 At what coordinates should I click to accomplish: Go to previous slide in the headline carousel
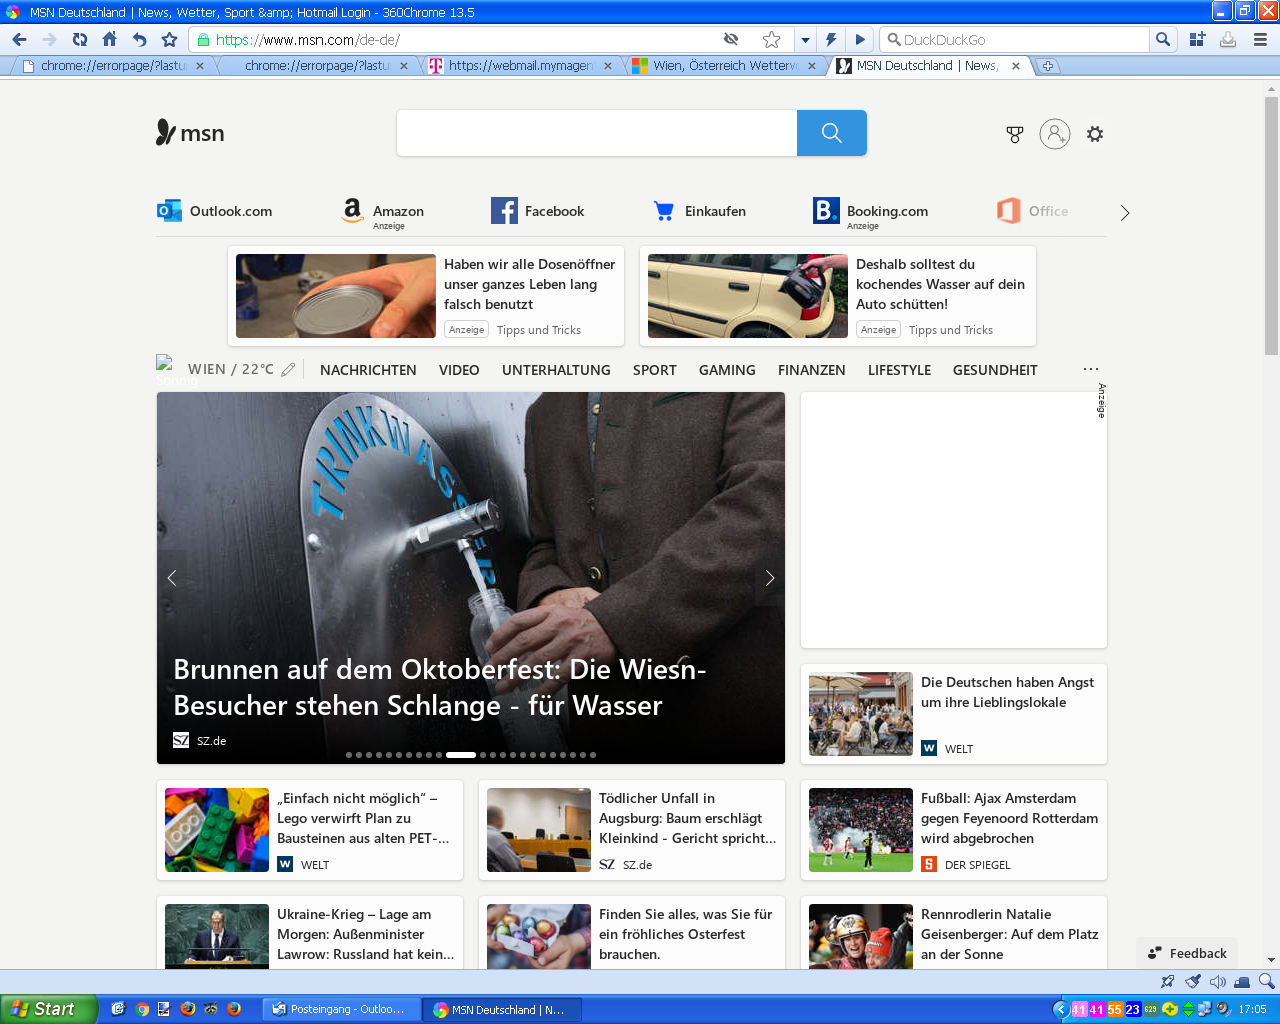pos(172,578)
